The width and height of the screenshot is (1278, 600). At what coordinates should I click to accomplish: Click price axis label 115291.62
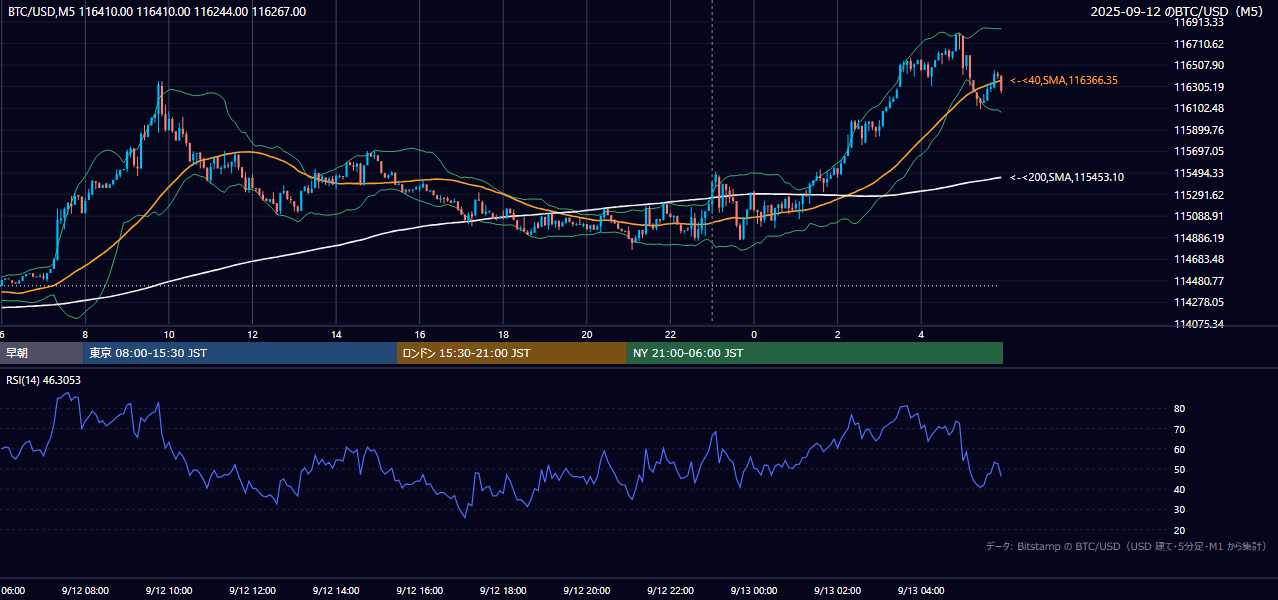1200,195
